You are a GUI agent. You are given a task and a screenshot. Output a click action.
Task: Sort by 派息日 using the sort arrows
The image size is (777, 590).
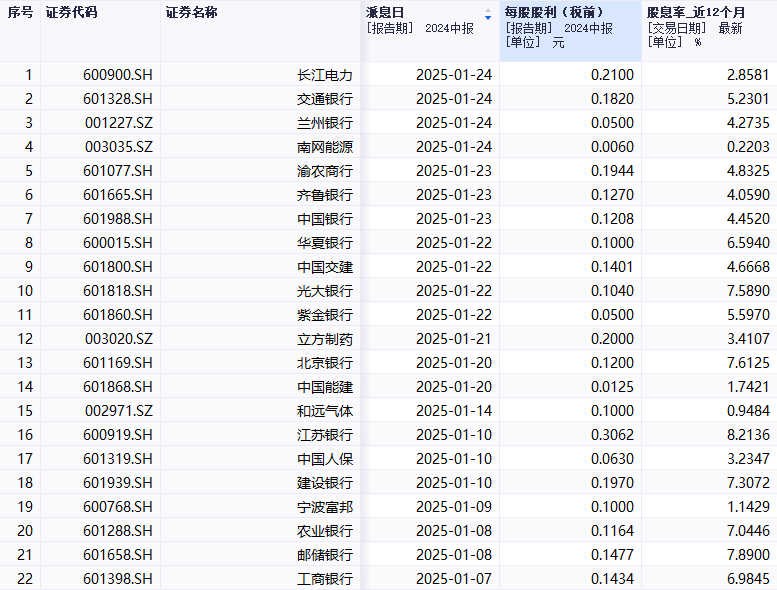[x=488, y=14]
